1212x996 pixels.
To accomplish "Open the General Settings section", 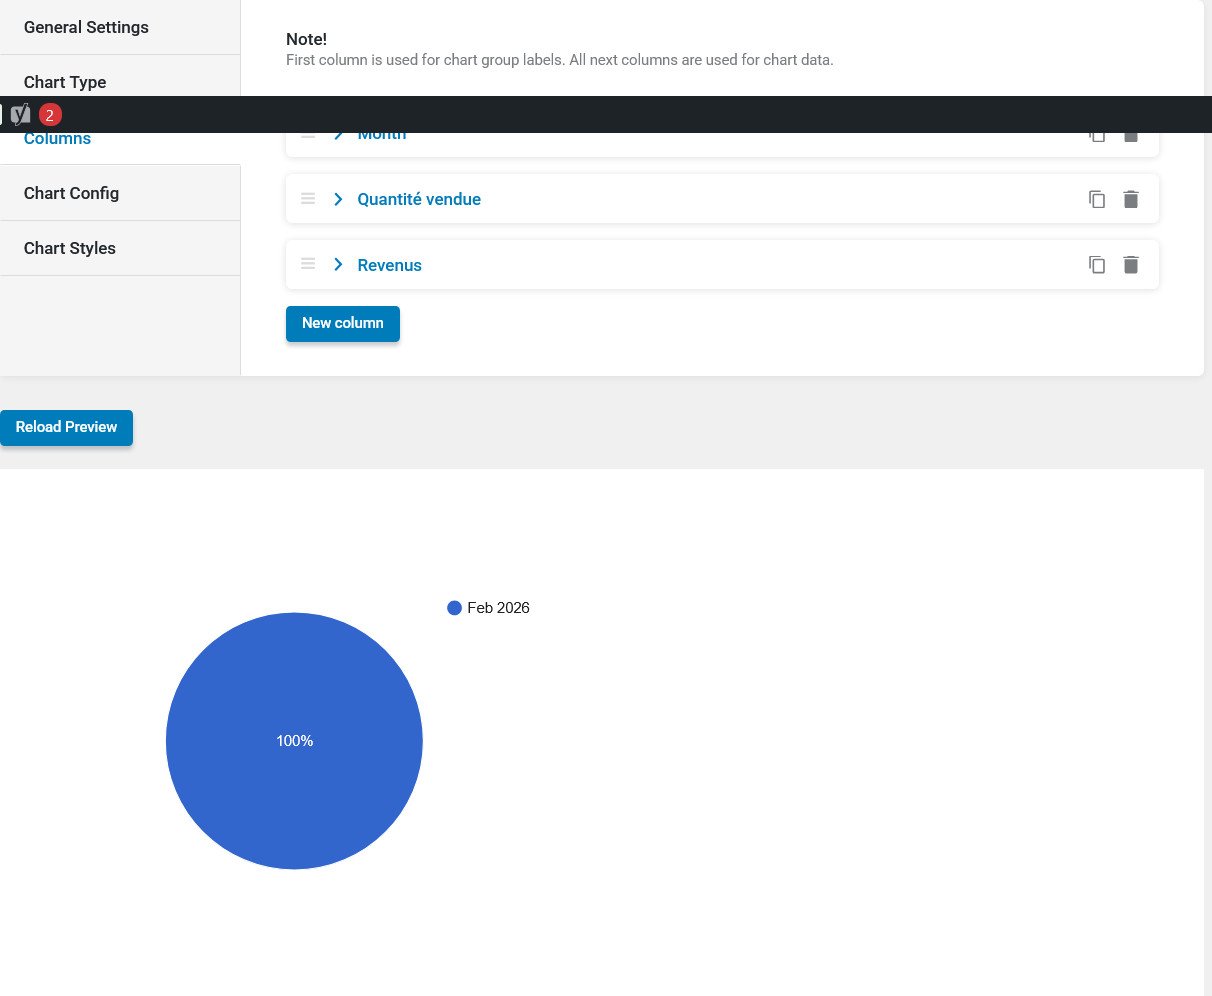I will [86, 27].
